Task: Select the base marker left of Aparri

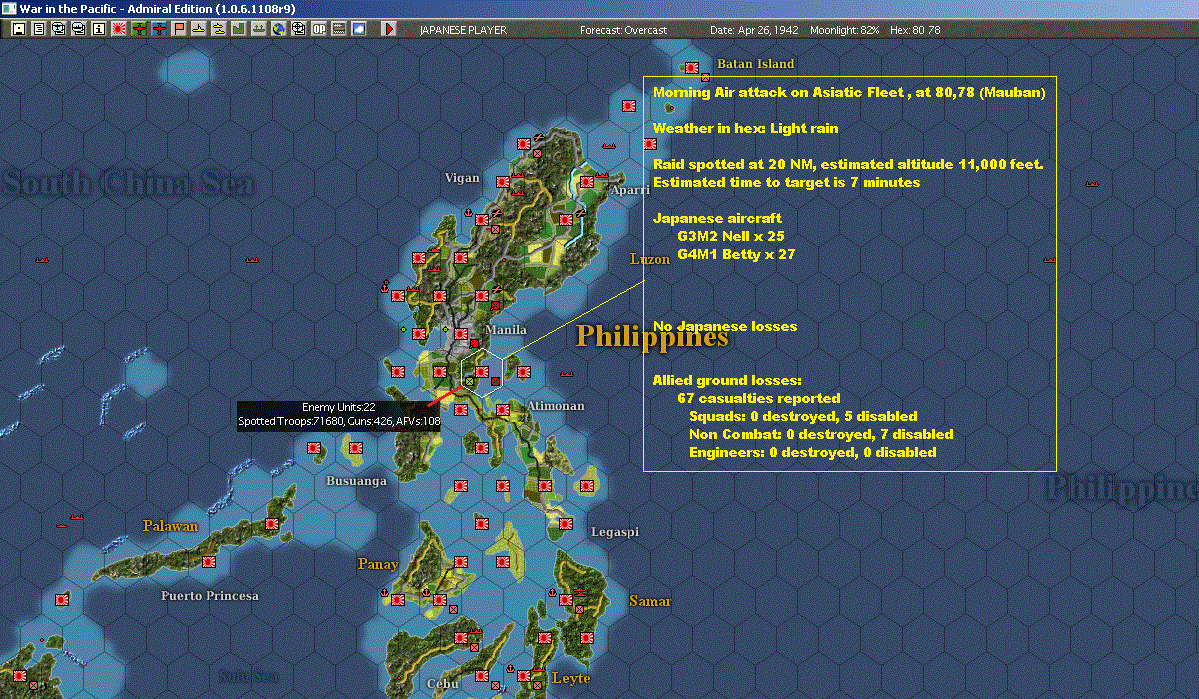Action: click(x=587, y=182)
